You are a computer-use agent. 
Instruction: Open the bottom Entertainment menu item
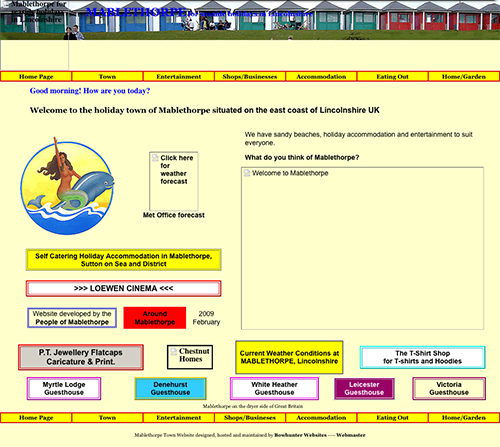coord(179,418)
